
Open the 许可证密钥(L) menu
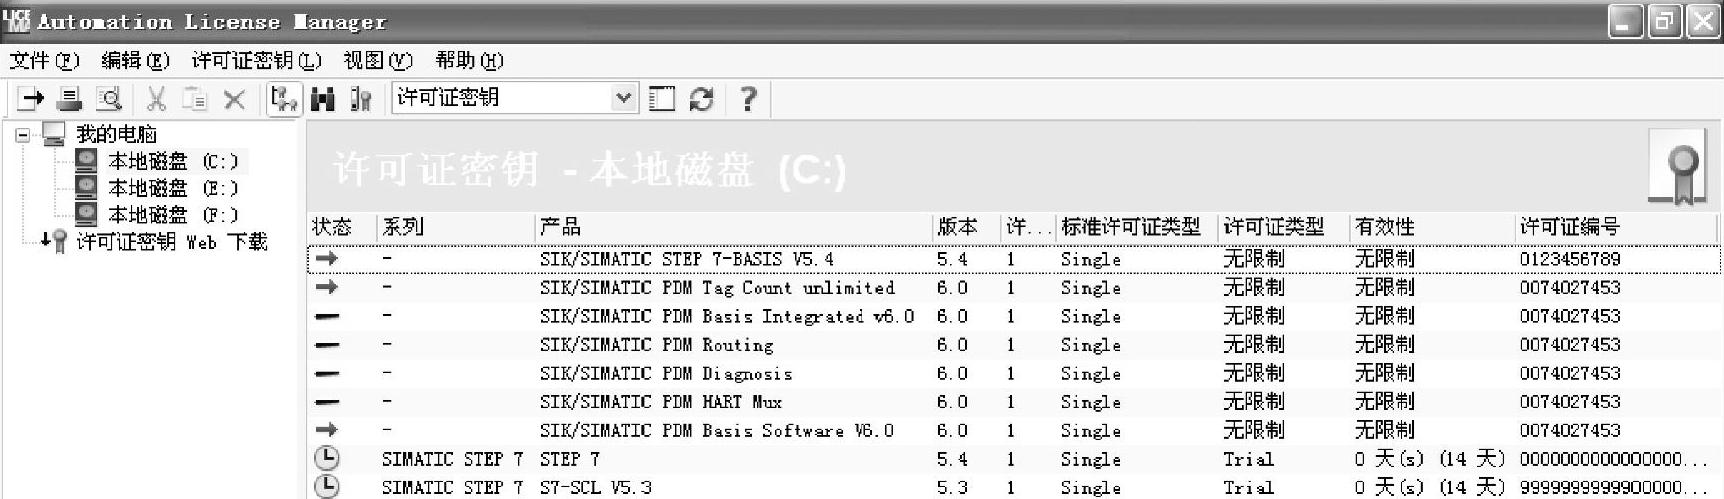click(x=256, y=61)
